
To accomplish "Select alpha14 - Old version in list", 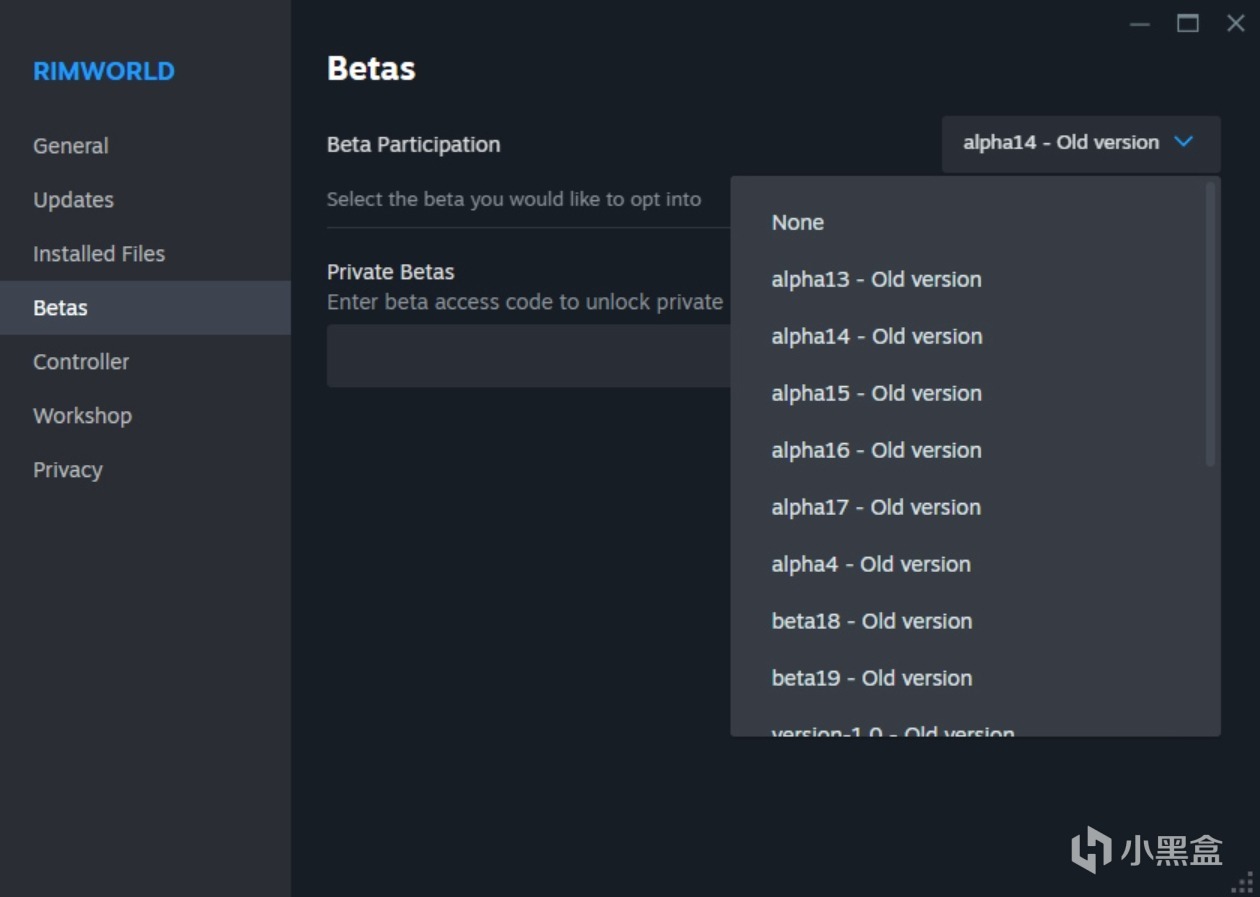I will pos(968,337).
